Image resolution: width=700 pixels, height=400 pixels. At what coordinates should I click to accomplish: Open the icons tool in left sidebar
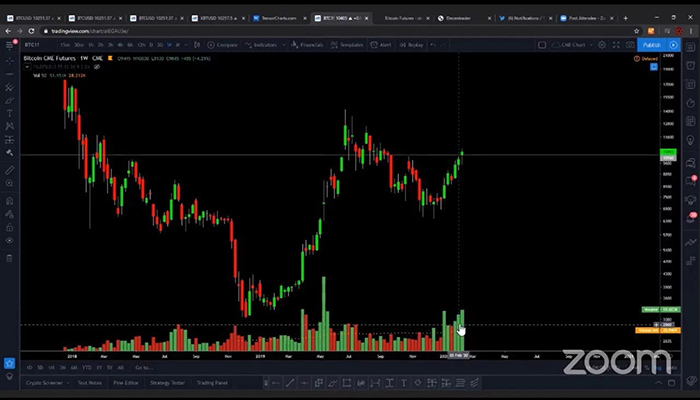(x=9, y=153)
